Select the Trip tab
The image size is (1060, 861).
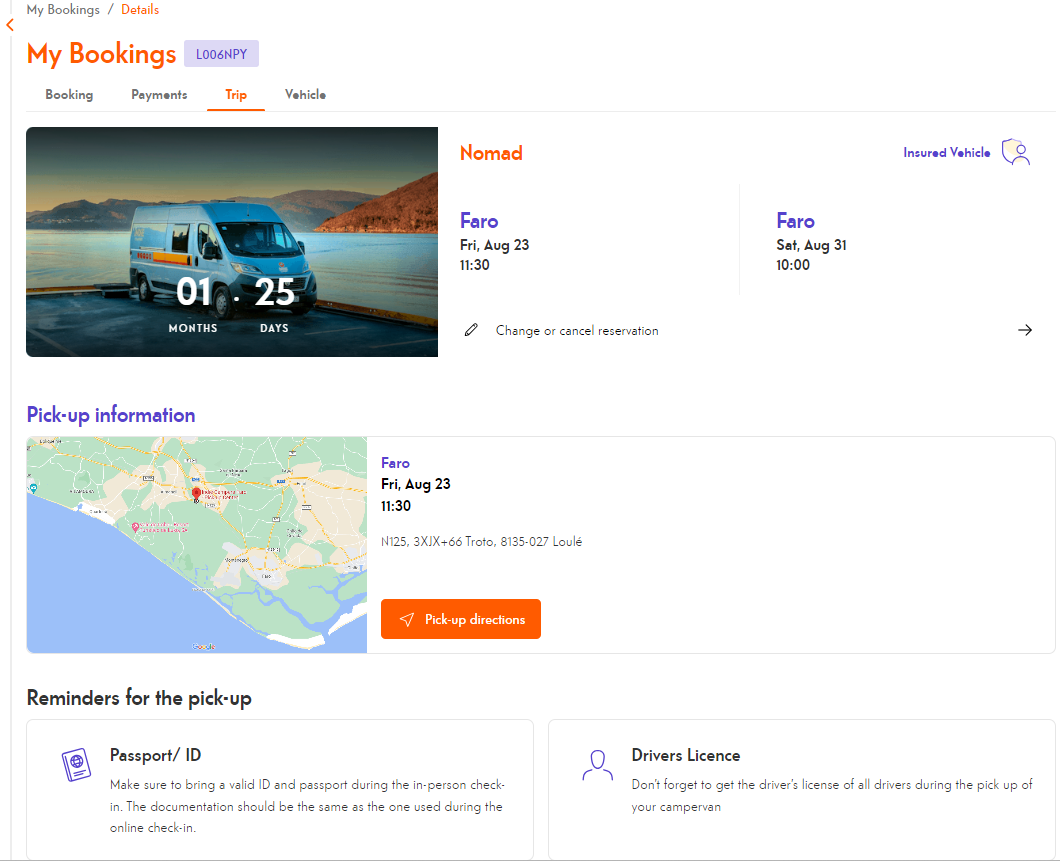(x=236, y=95)
